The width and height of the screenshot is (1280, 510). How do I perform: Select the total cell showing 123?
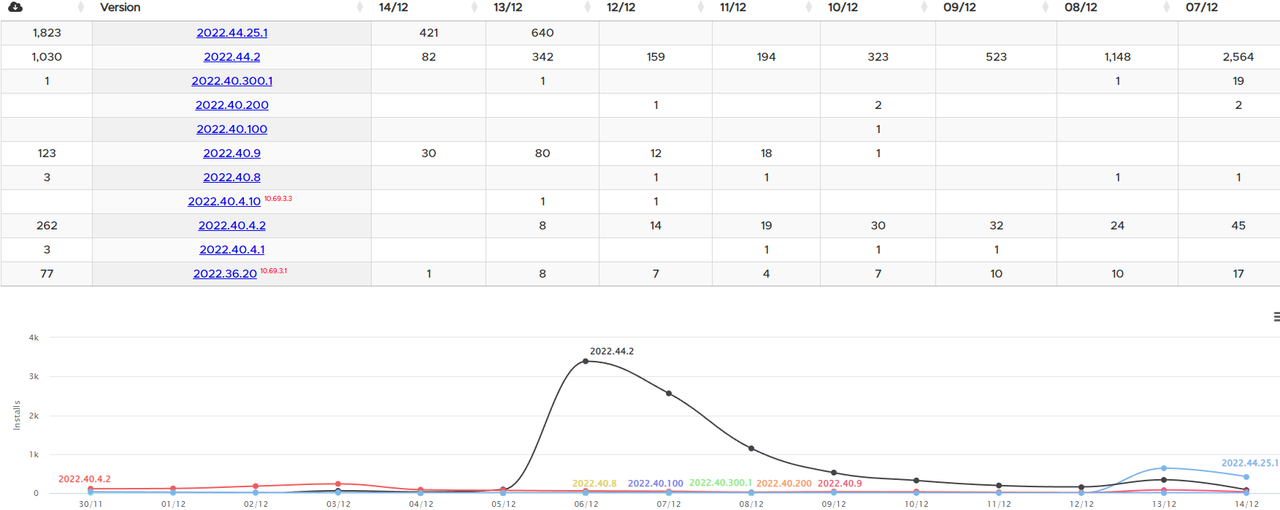coord(47,153)
